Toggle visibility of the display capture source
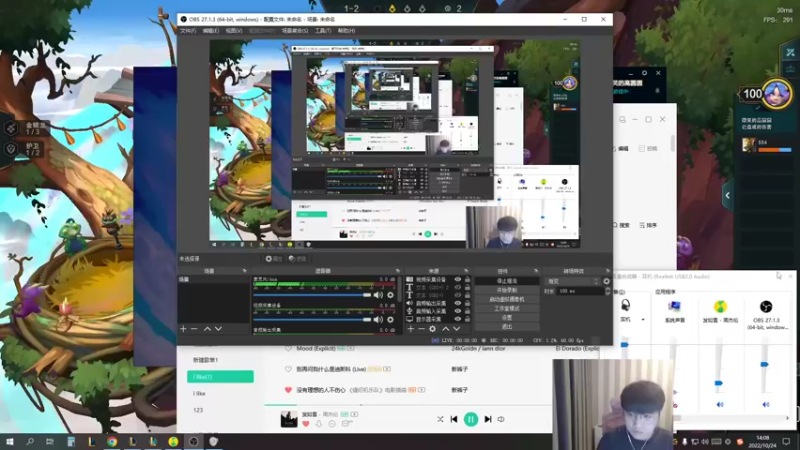Screen dimensions: 800x450 pos(458,319)
